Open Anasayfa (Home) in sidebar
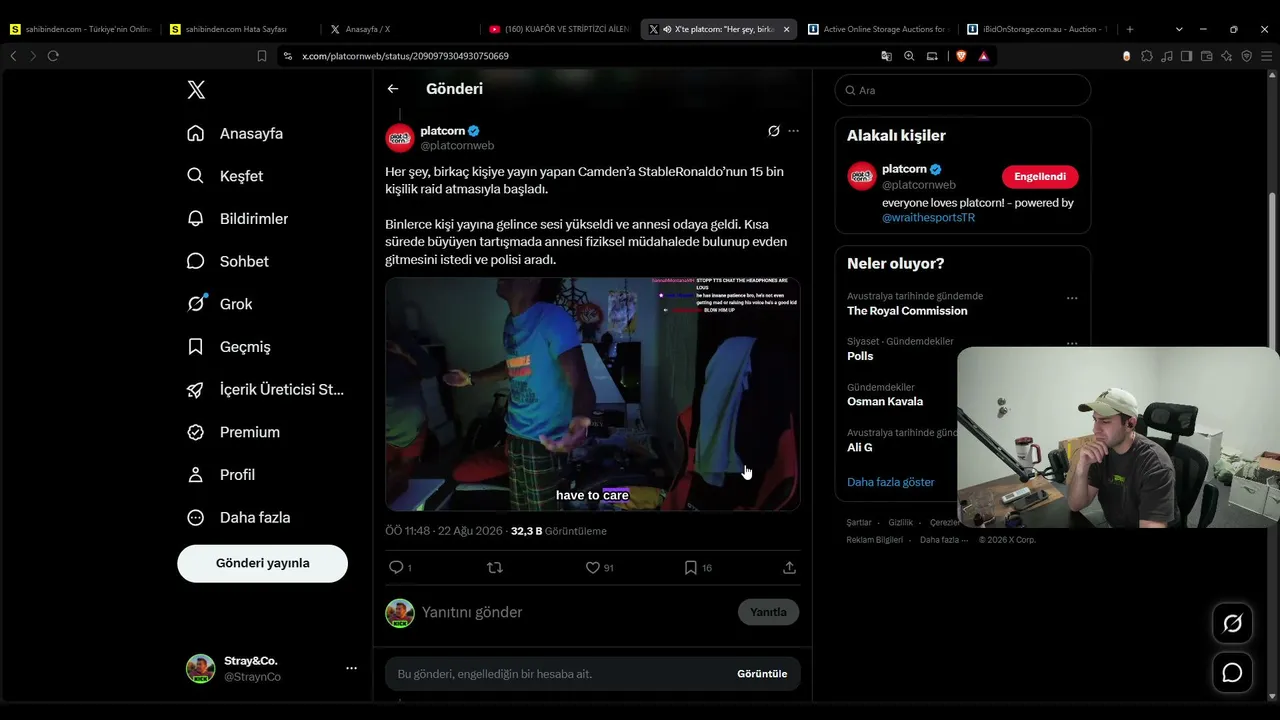This screenshot has width=1280, height=720. [235, 133]
